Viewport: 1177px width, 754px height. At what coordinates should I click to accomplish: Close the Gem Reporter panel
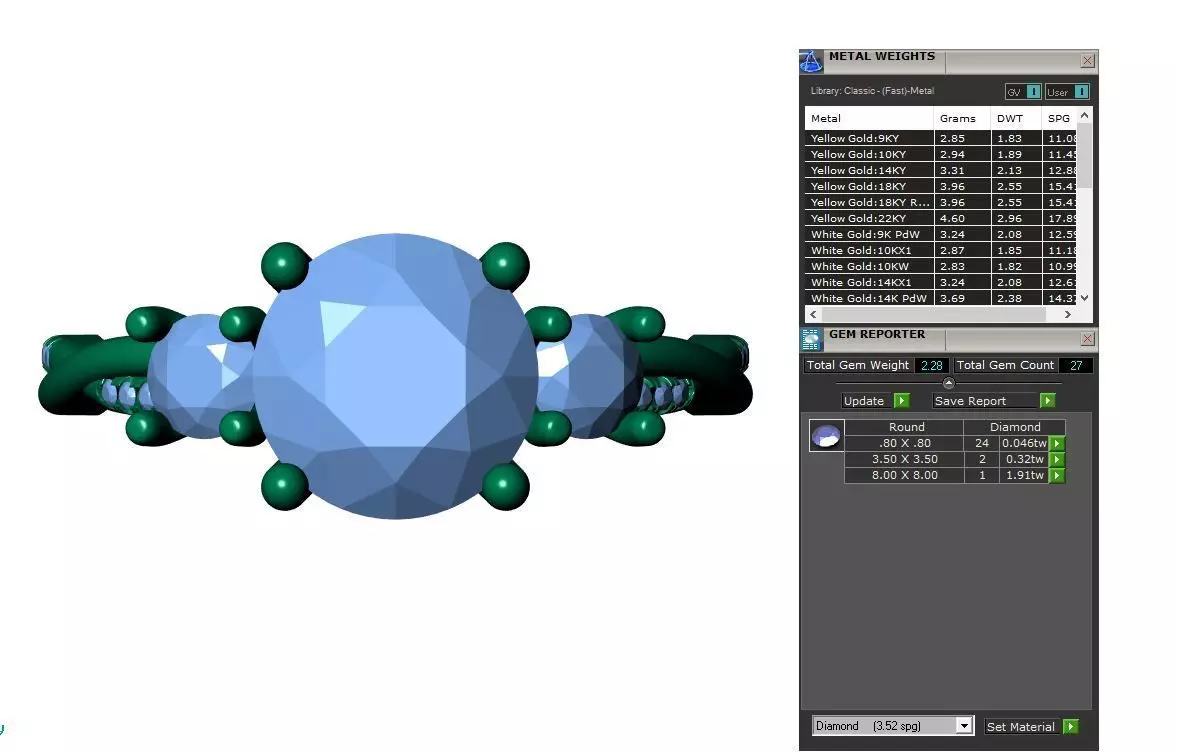pos(1087,339)
